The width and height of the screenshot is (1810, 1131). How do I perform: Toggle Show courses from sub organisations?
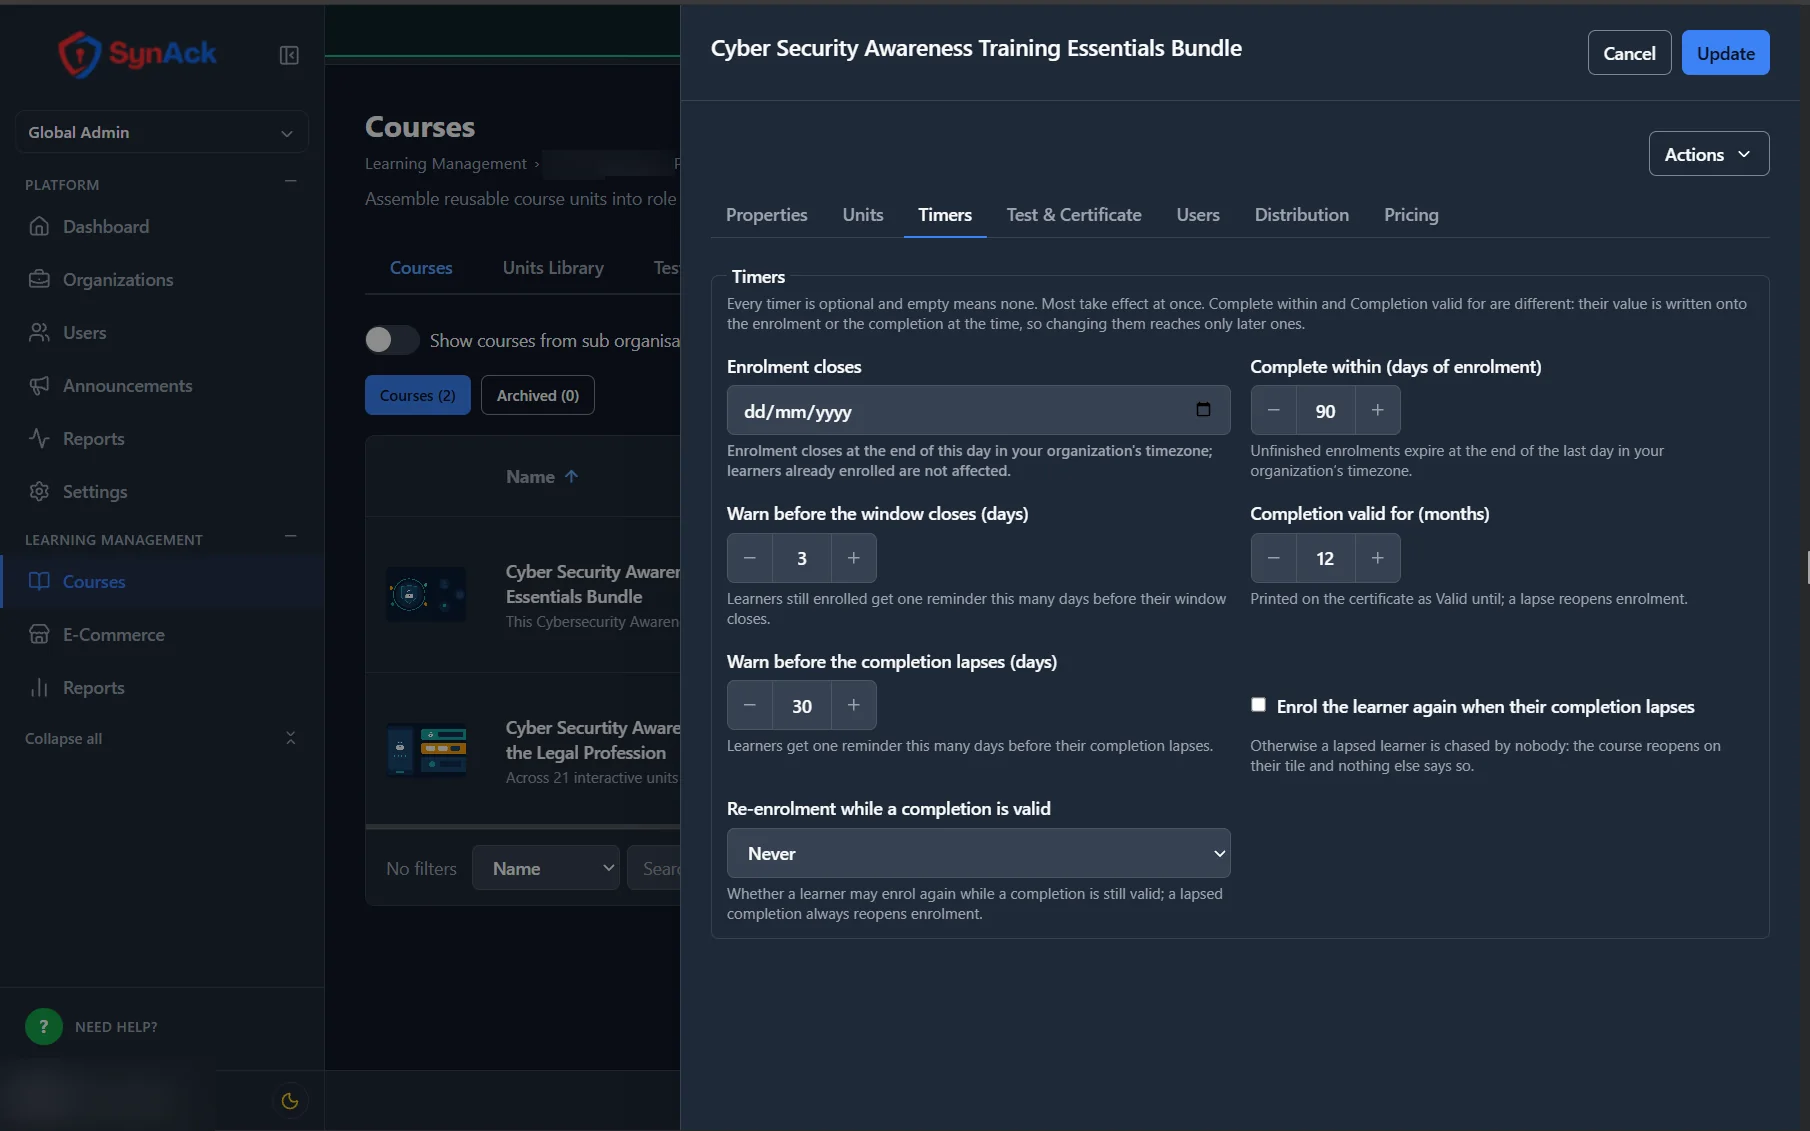click(392, 340)
